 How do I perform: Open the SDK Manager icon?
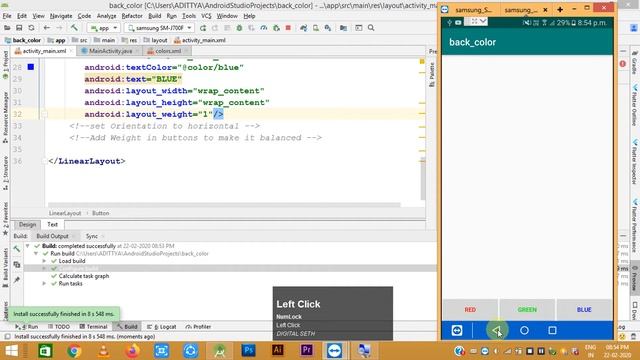(328, 28)
